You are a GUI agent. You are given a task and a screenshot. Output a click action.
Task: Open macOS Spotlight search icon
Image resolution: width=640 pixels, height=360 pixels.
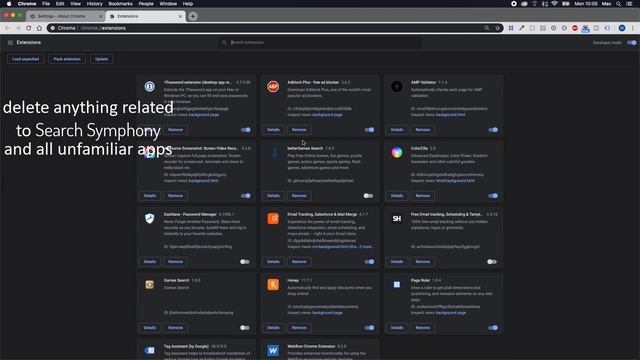(618, 4)
